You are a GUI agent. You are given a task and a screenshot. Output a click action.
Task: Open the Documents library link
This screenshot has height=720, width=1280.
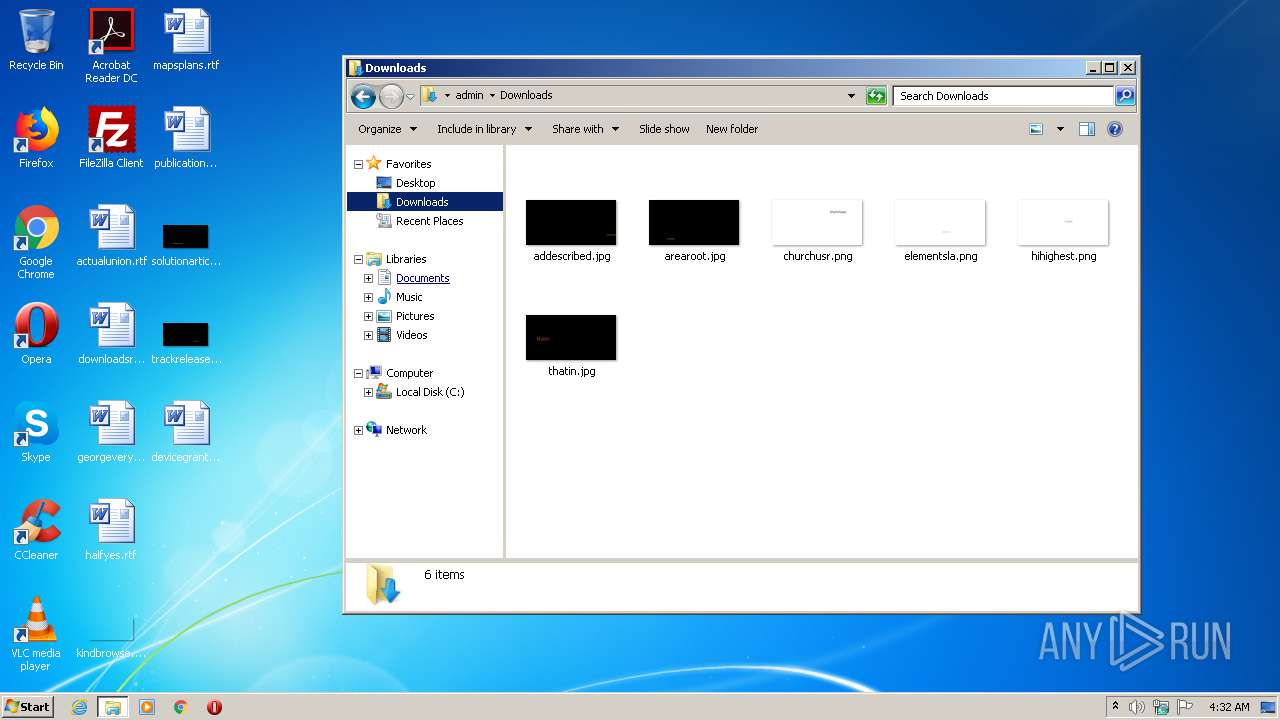pos(422,278)
